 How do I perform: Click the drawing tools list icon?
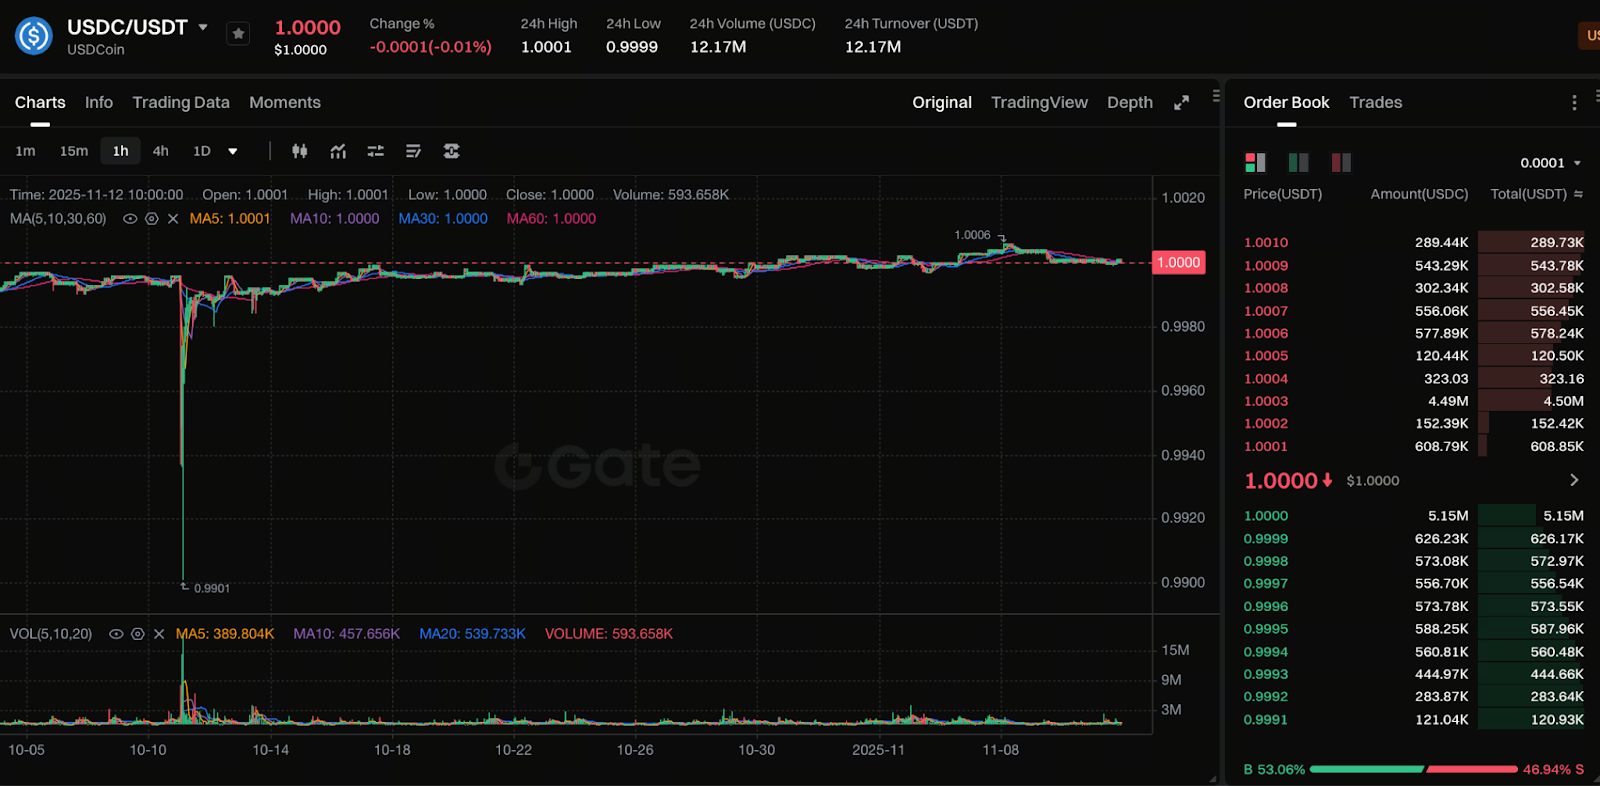pyautogui.click(x=413, y=151)
